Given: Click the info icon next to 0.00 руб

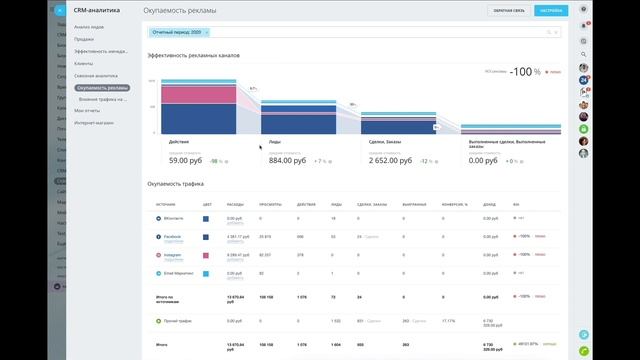Looking at the screenshot, I should (x=522, y=162).
